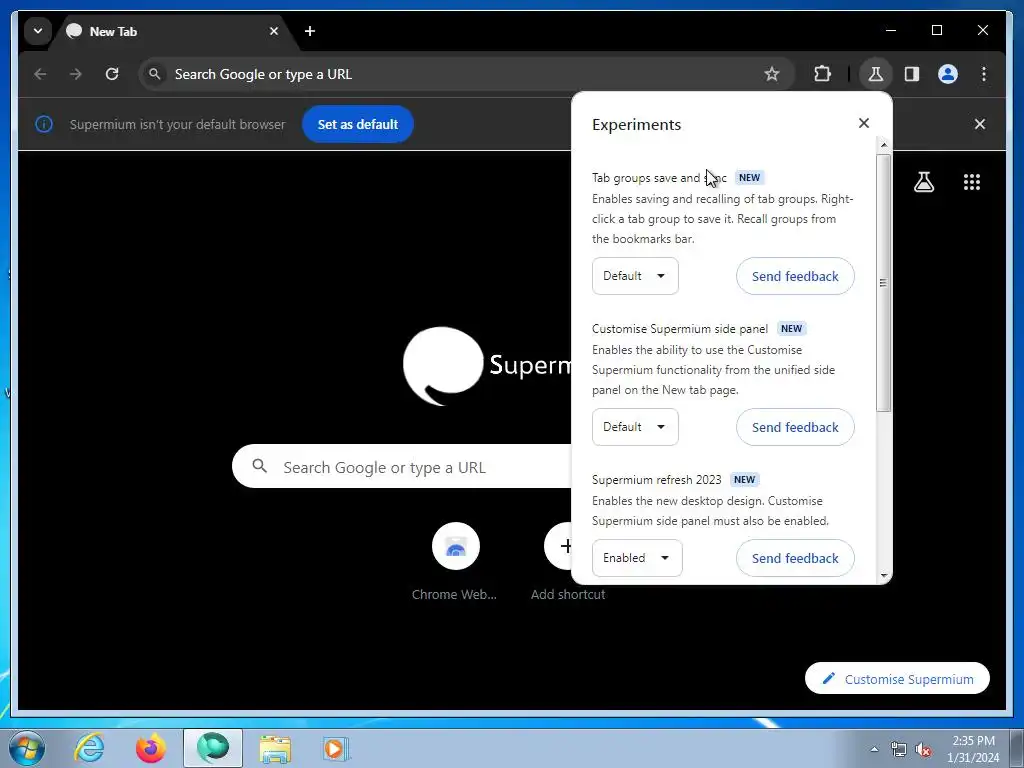Open Windows Explorer from taskbar
1024x768 pixels.
pos(275,749)
